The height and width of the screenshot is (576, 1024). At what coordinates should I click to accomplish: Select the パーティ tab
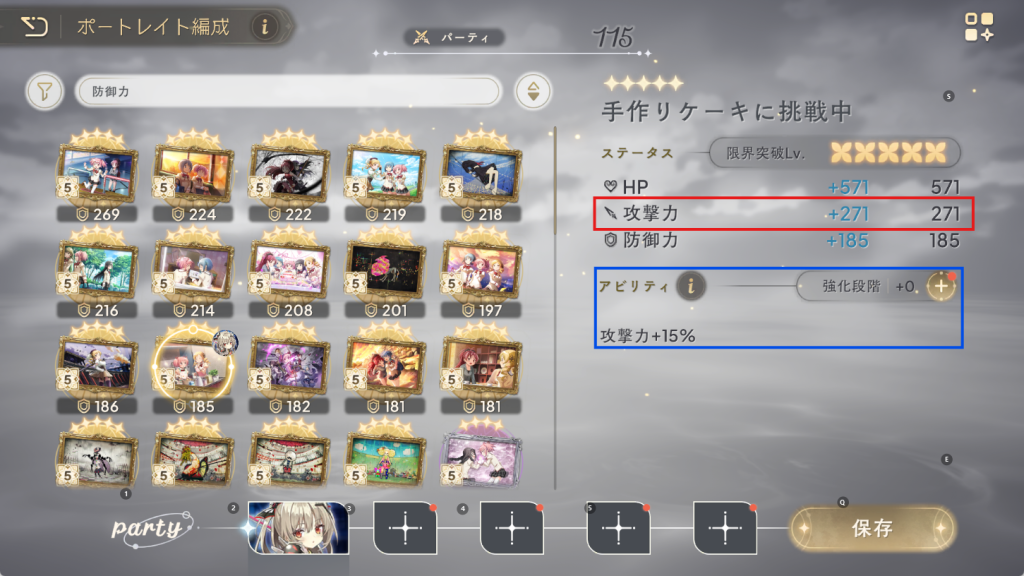(x=455, y=37)
